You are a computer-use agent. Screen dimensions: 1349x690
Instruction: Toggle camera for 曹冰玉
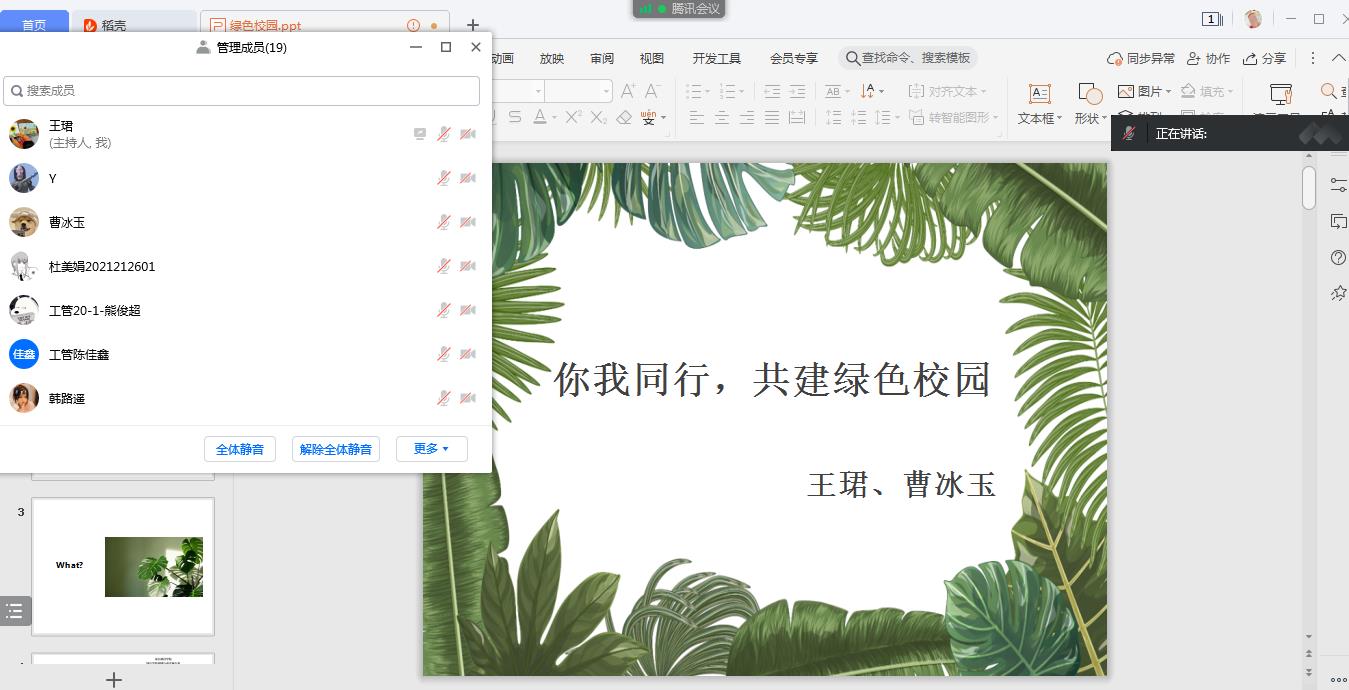(468, 222)
